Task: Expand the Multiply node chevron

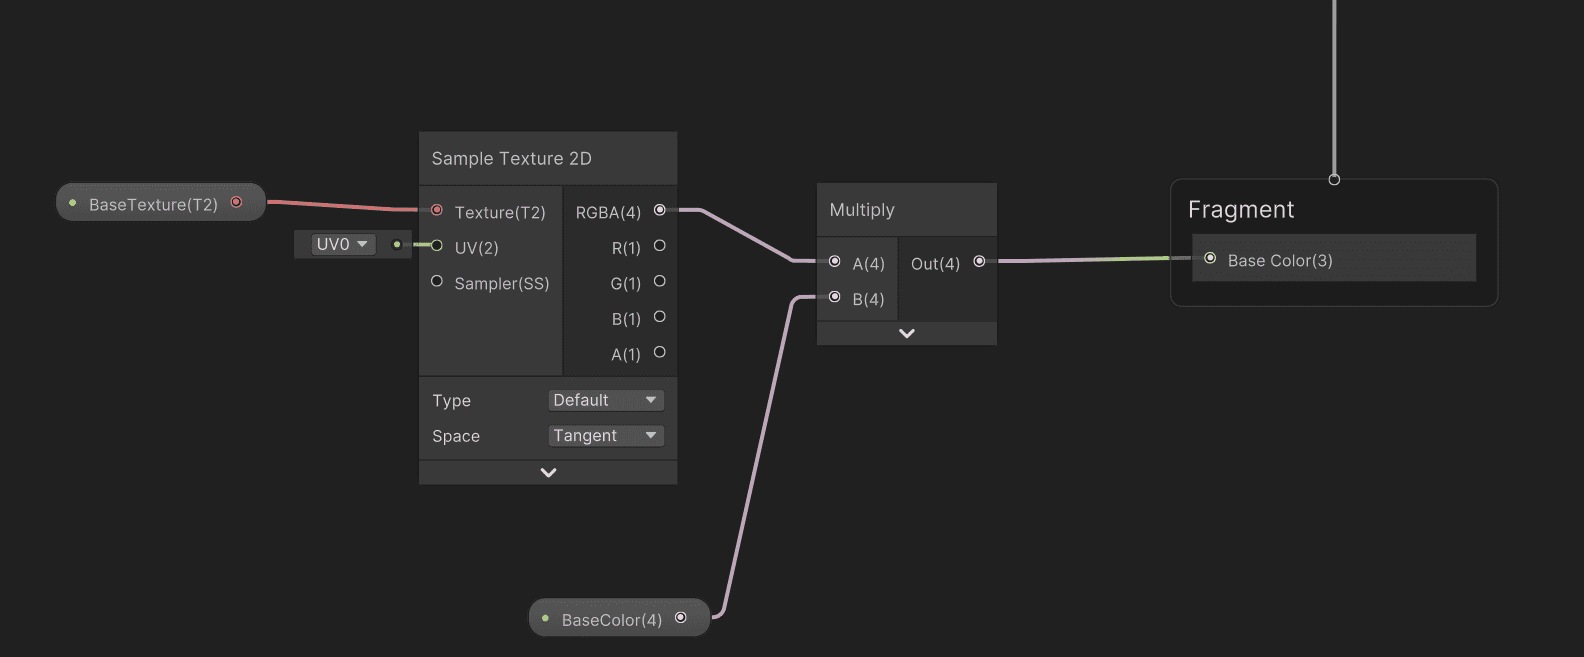Action: [907, 333]
